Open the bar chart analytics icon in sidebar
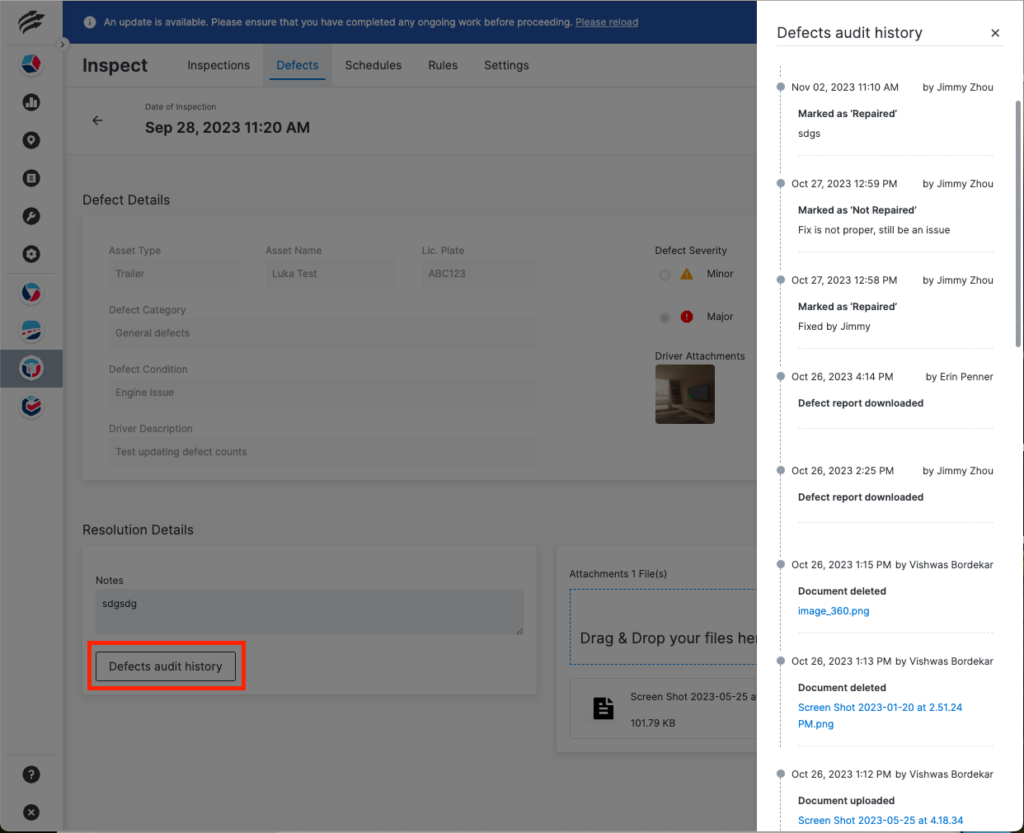 point(30,102)
